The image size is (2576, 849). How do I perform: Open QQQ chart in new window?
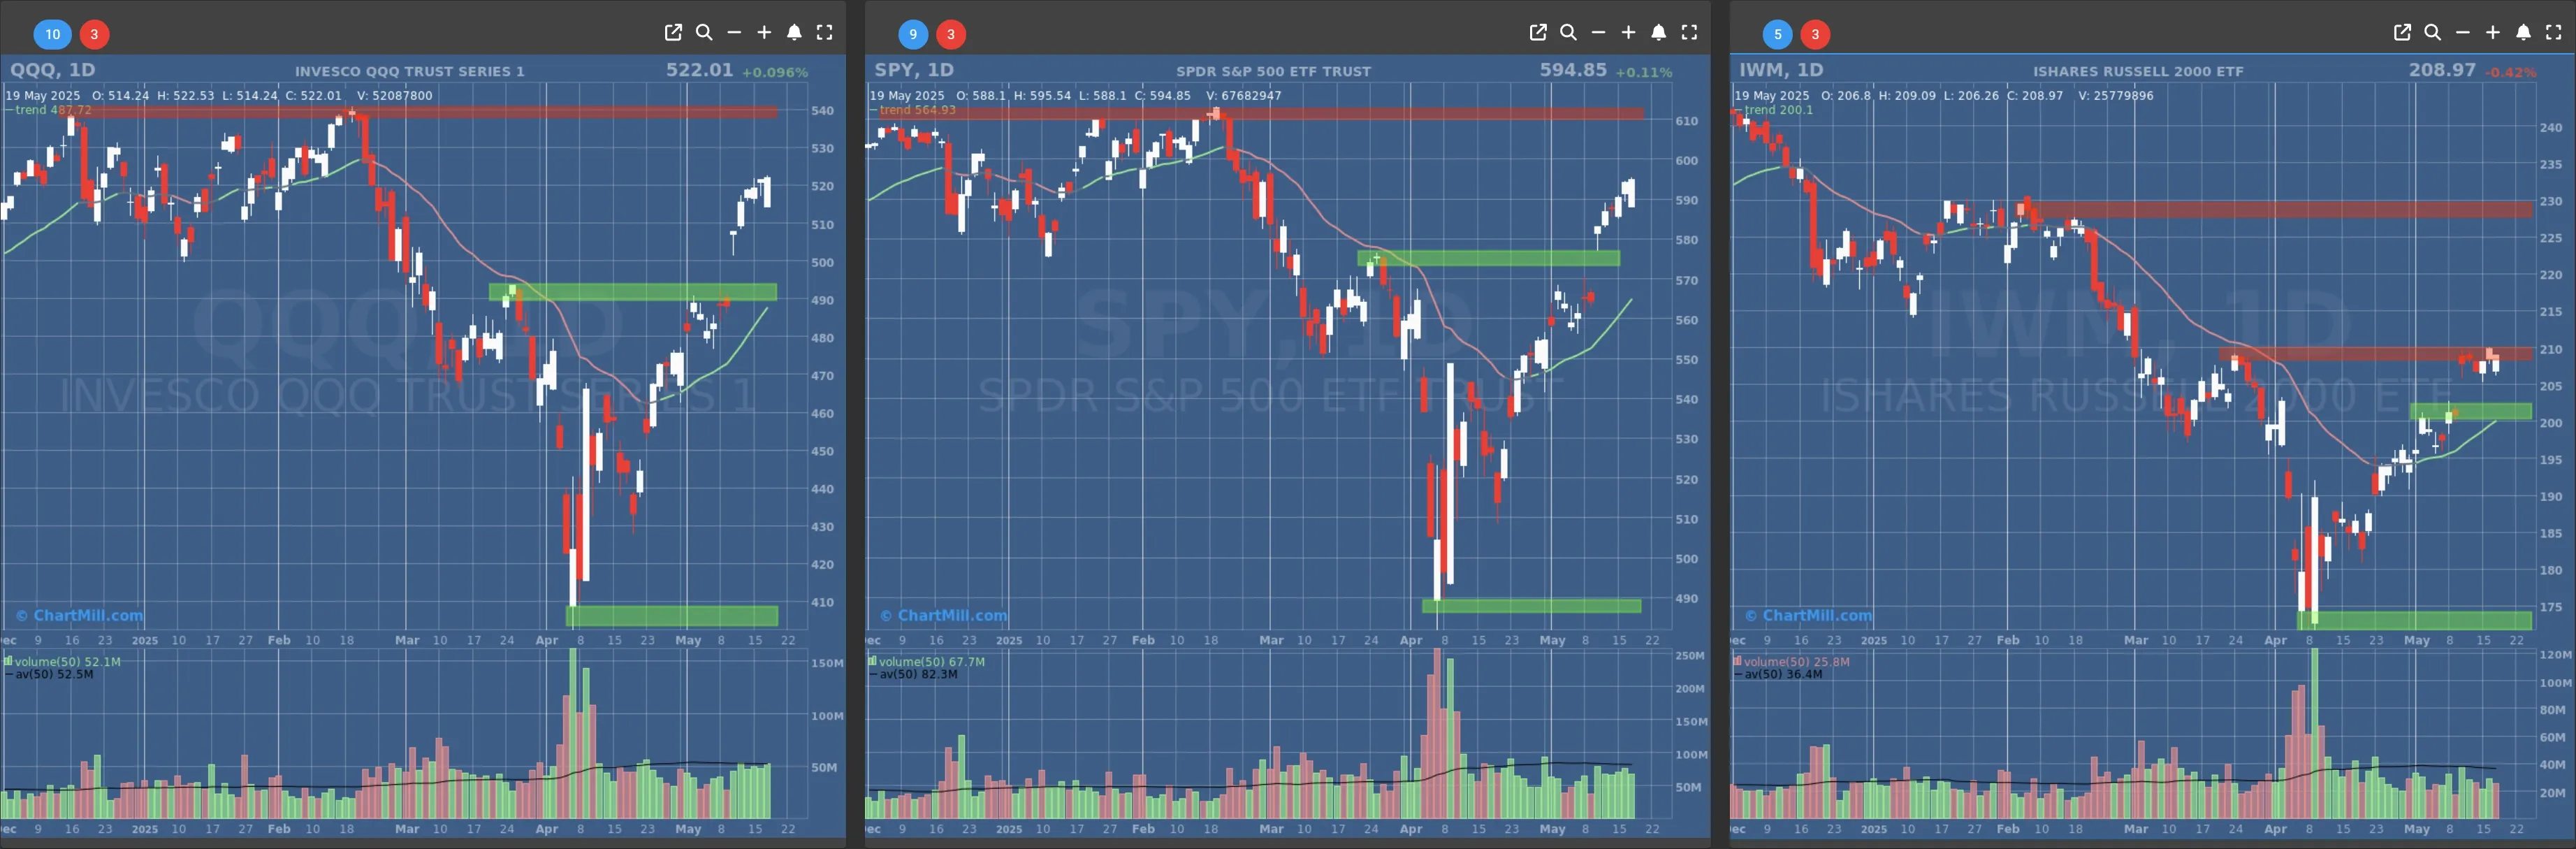point(673,33)
